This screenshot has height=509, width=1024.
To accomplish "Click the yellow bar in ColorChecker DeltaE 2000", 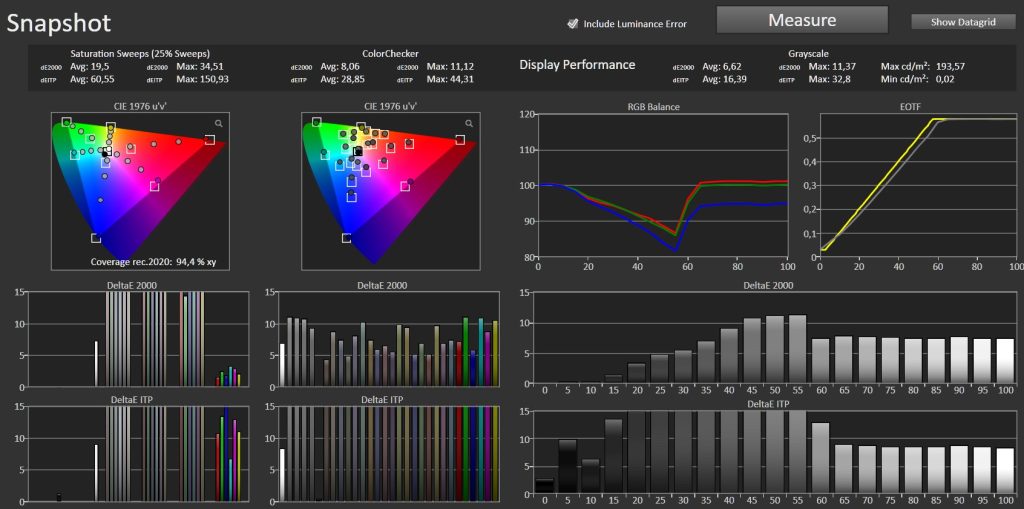I will (494, 353).
